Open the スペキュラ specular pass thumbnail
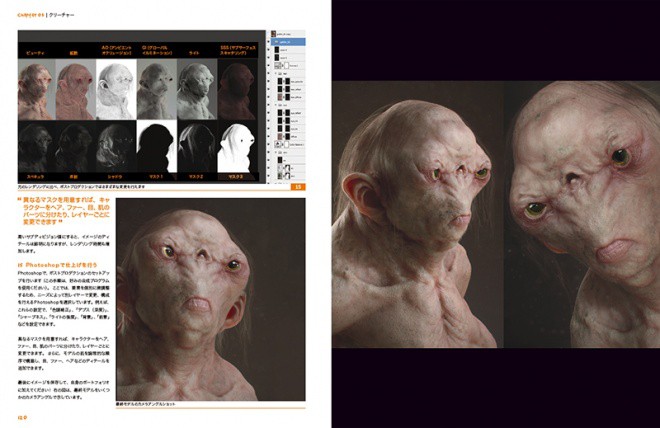Viewport: 660px width, 428px height. click(x=37, y=146)
